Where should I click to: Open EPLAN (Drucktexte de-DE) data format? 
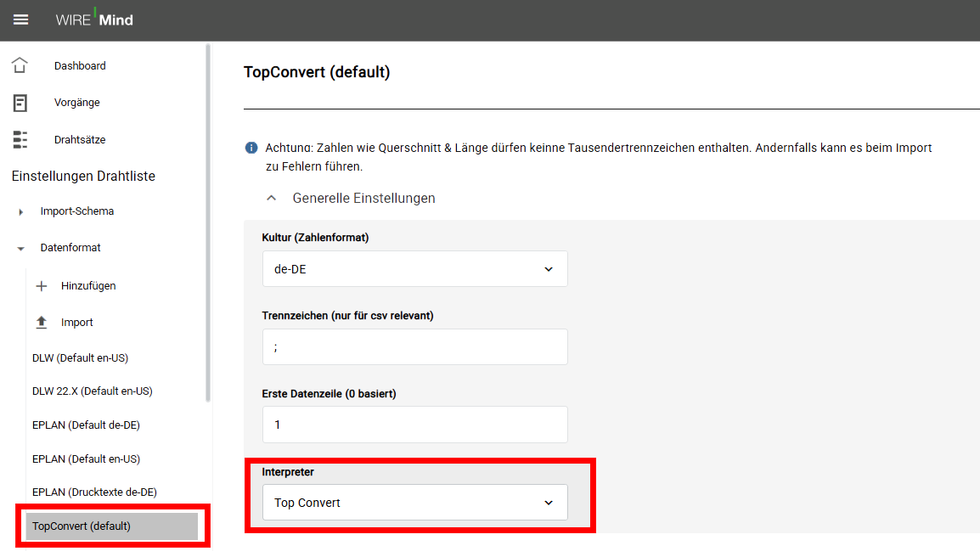(94, 492)
